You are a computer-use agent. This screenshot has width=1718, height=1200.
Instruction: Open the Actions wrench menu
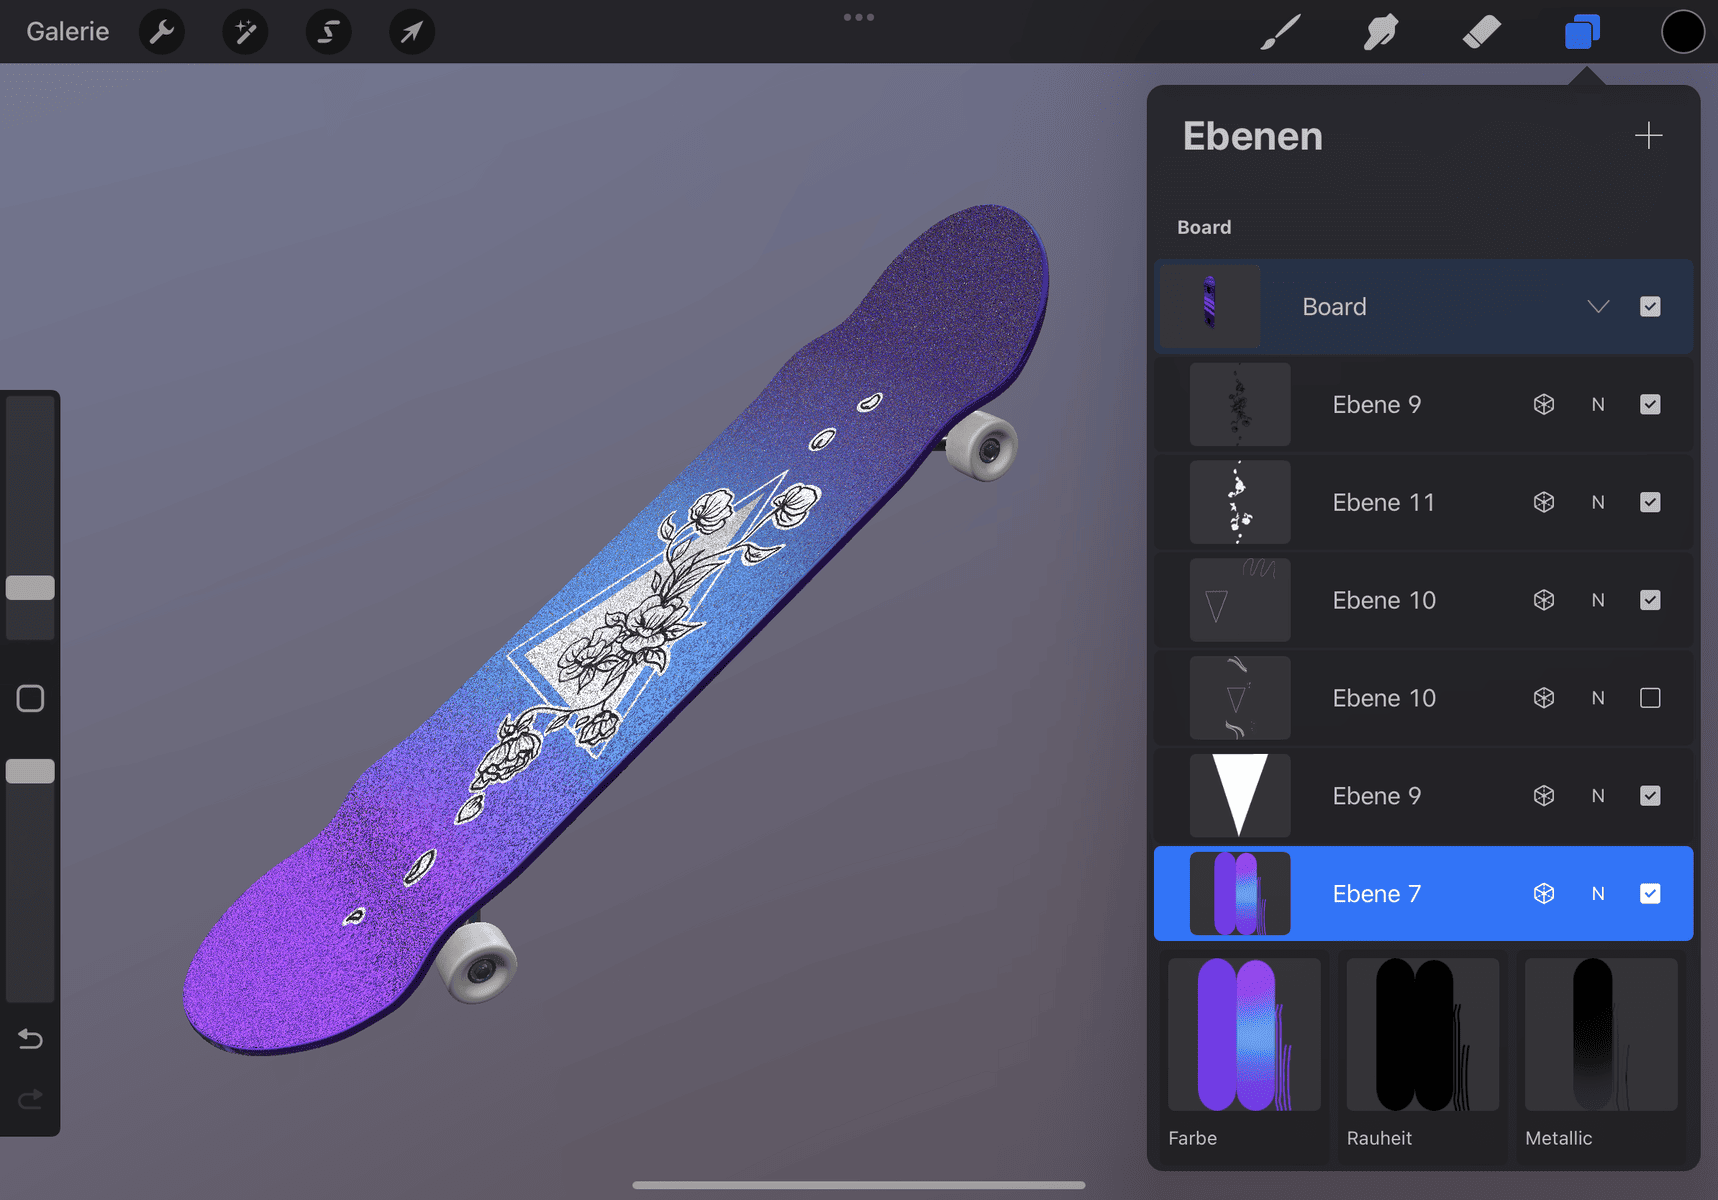(x=162, y=32)
